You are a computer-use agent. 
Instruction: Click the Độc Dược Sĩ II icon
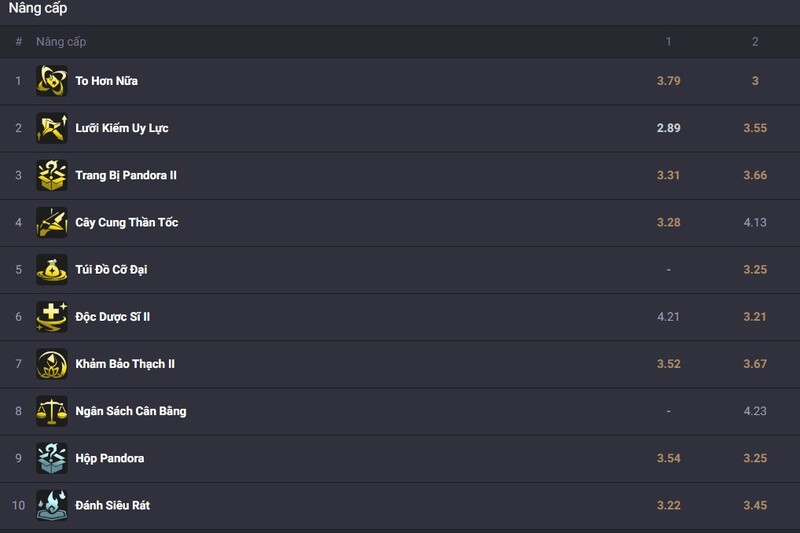pos(52,316)
